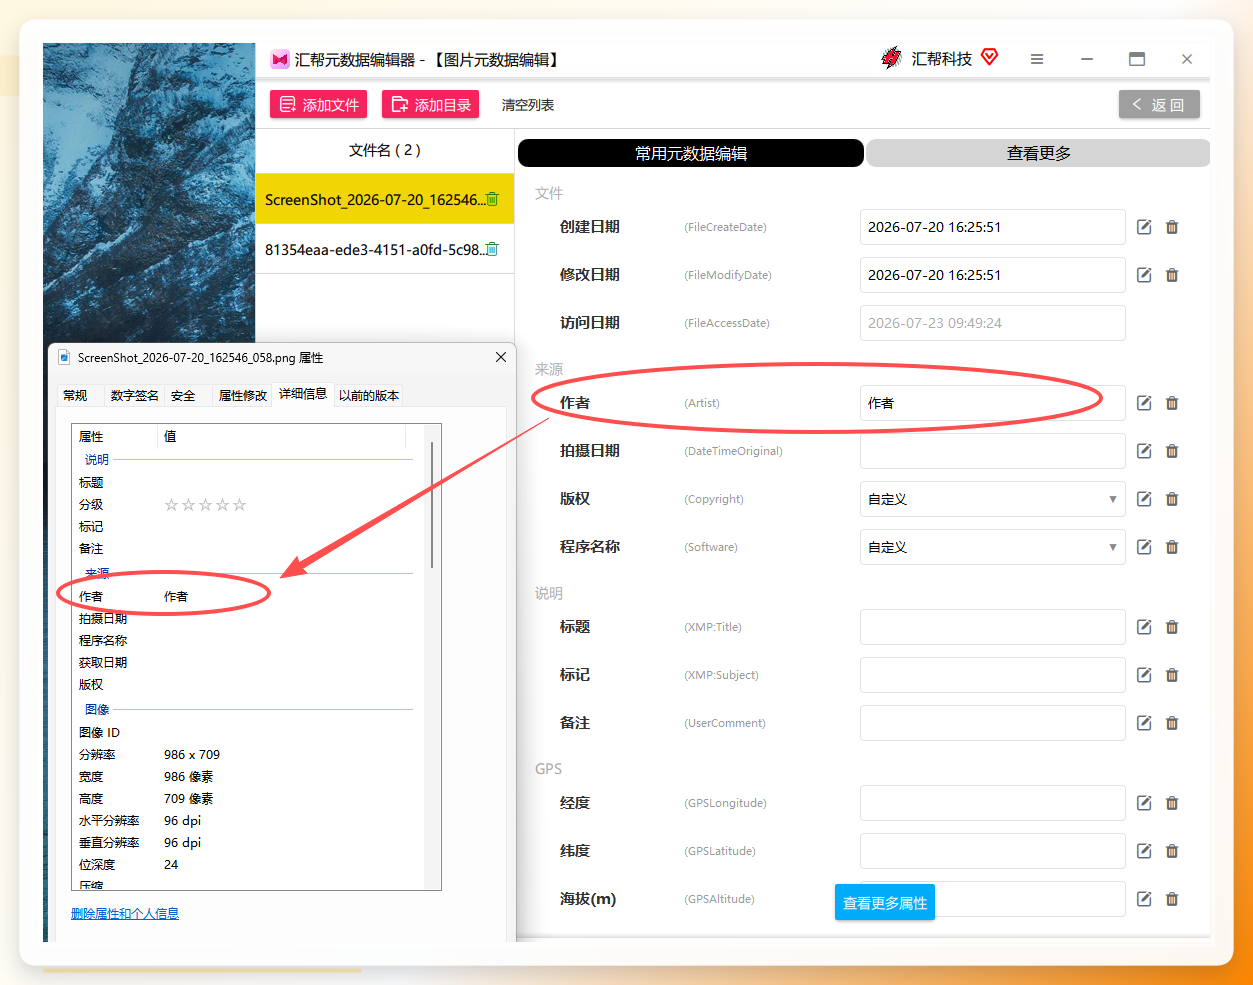Click the trash icon for 版权 (Copyright) row
The height and width of the screenshot is (985, 1253).
pyautogui.click(x=1172, y=499)
